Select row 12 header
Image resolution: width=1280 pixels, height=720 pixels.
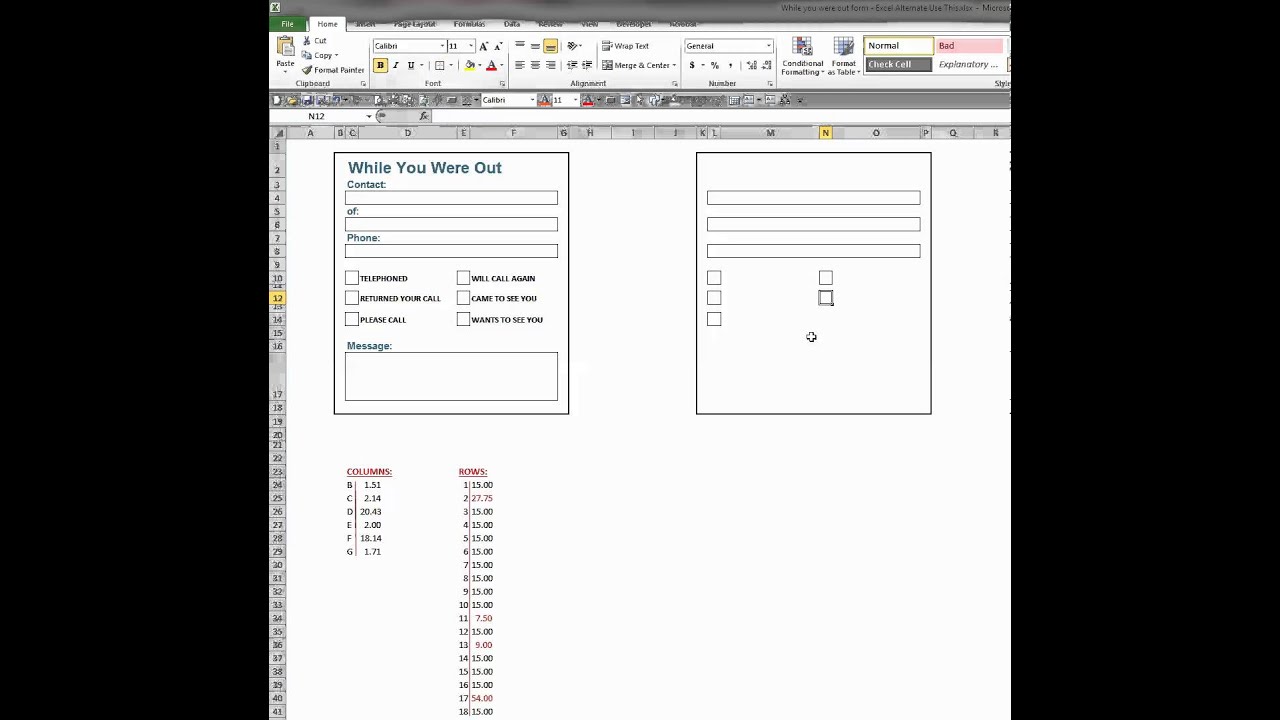coord(277,298)
